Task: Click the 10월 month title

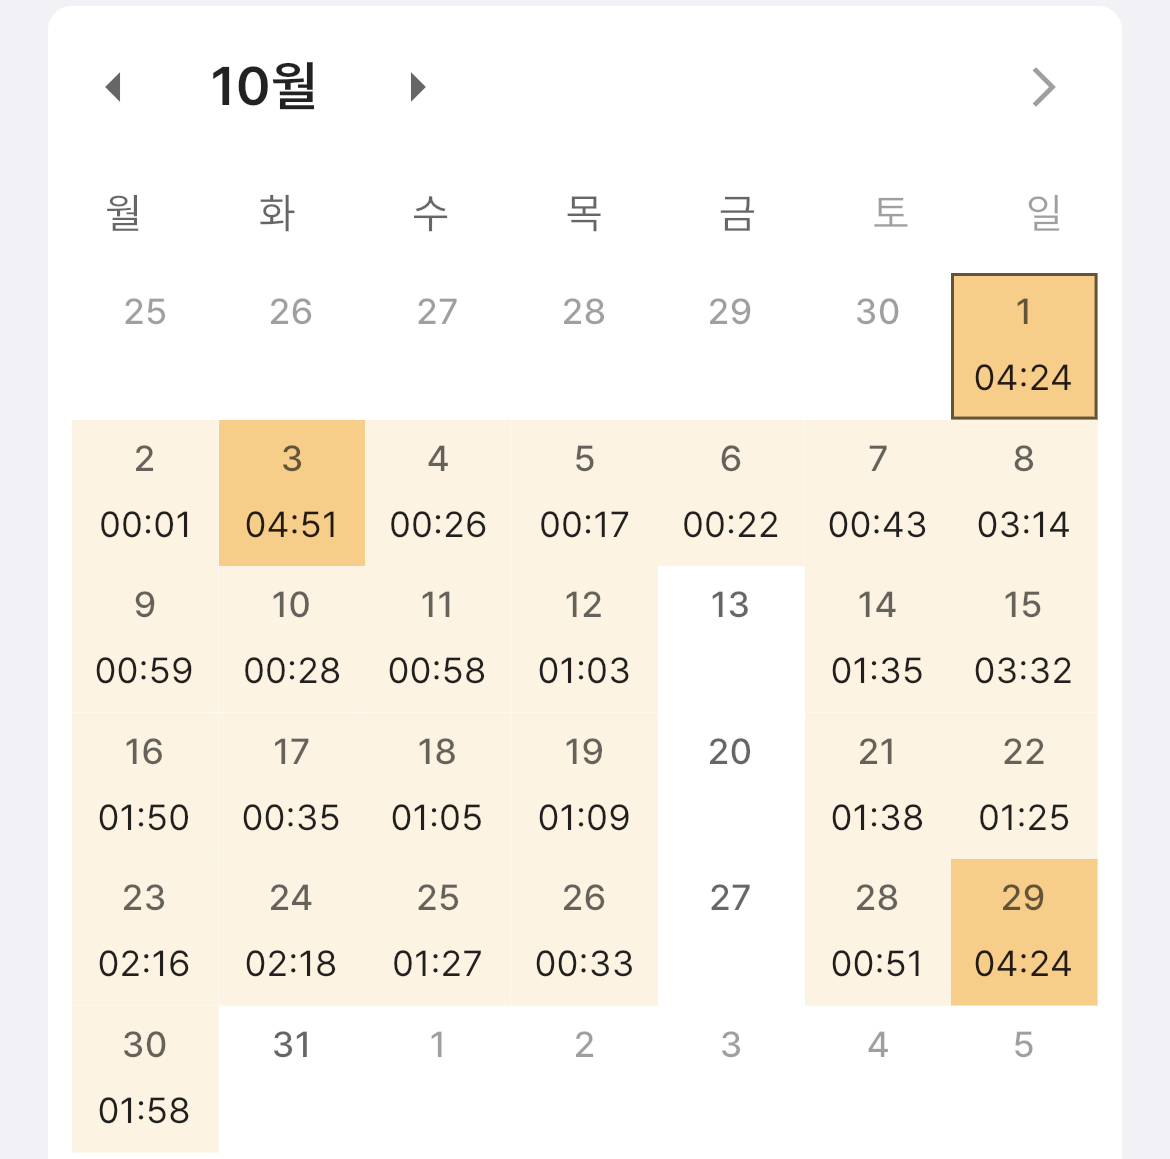Action: (264, 87)
